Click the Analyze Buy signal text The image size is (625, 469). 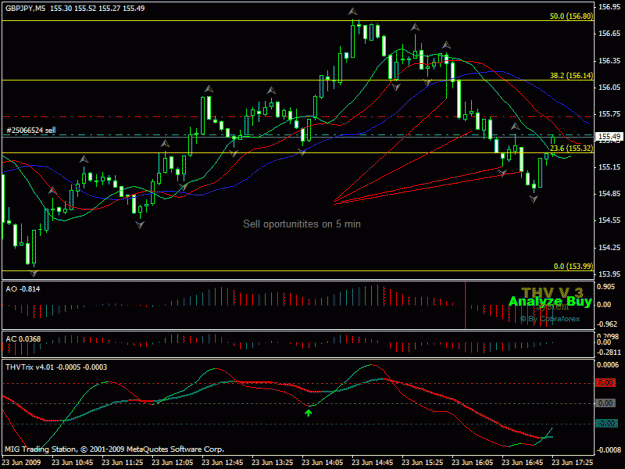pos(550,301)
